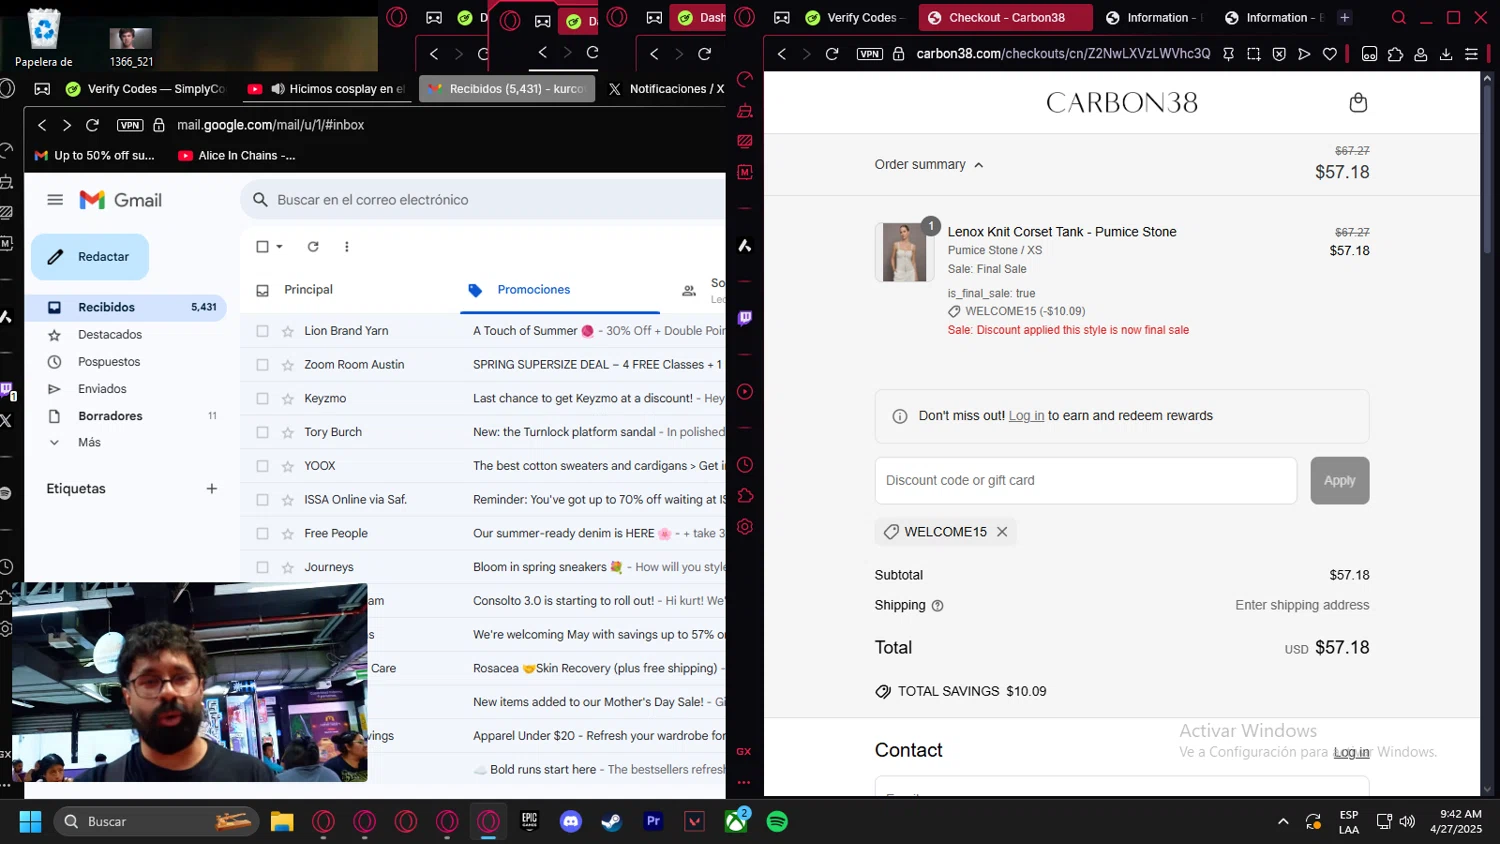Open the Papelera de reciclaje desktop icon
1500x844 pixels.
44,38
